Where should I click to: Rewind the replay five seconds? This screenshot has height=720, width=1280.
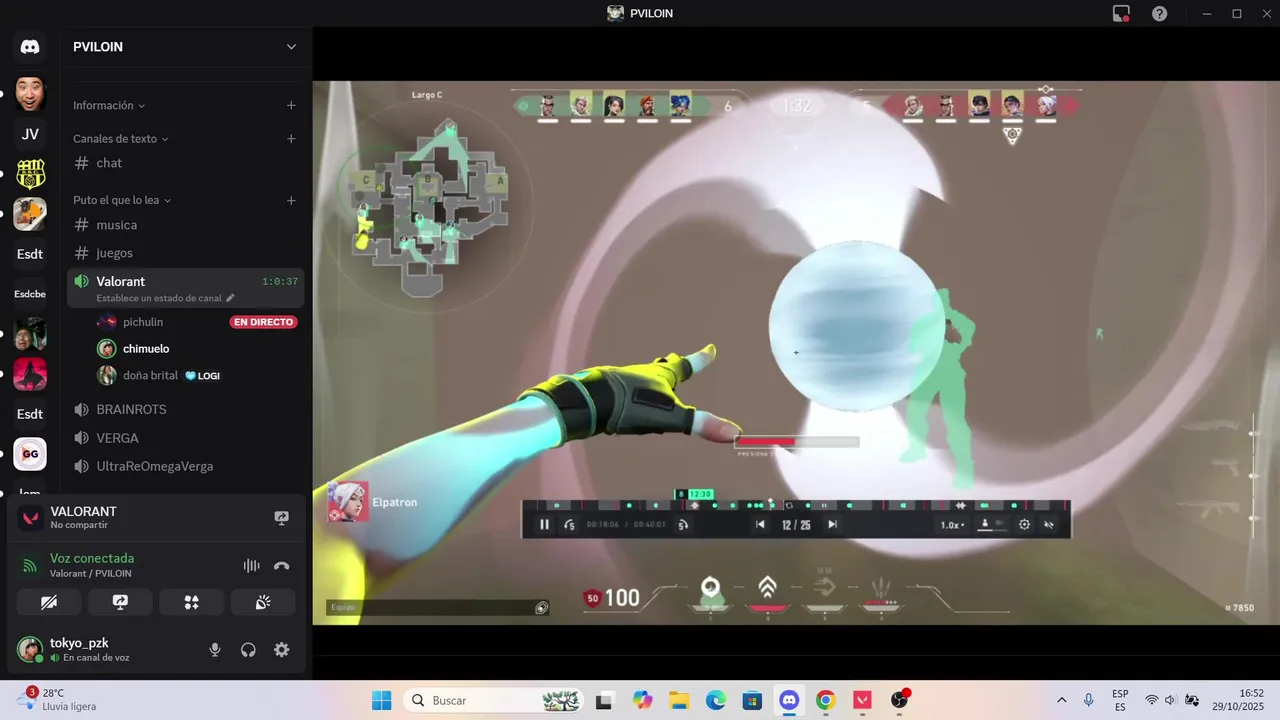[569, 524]
